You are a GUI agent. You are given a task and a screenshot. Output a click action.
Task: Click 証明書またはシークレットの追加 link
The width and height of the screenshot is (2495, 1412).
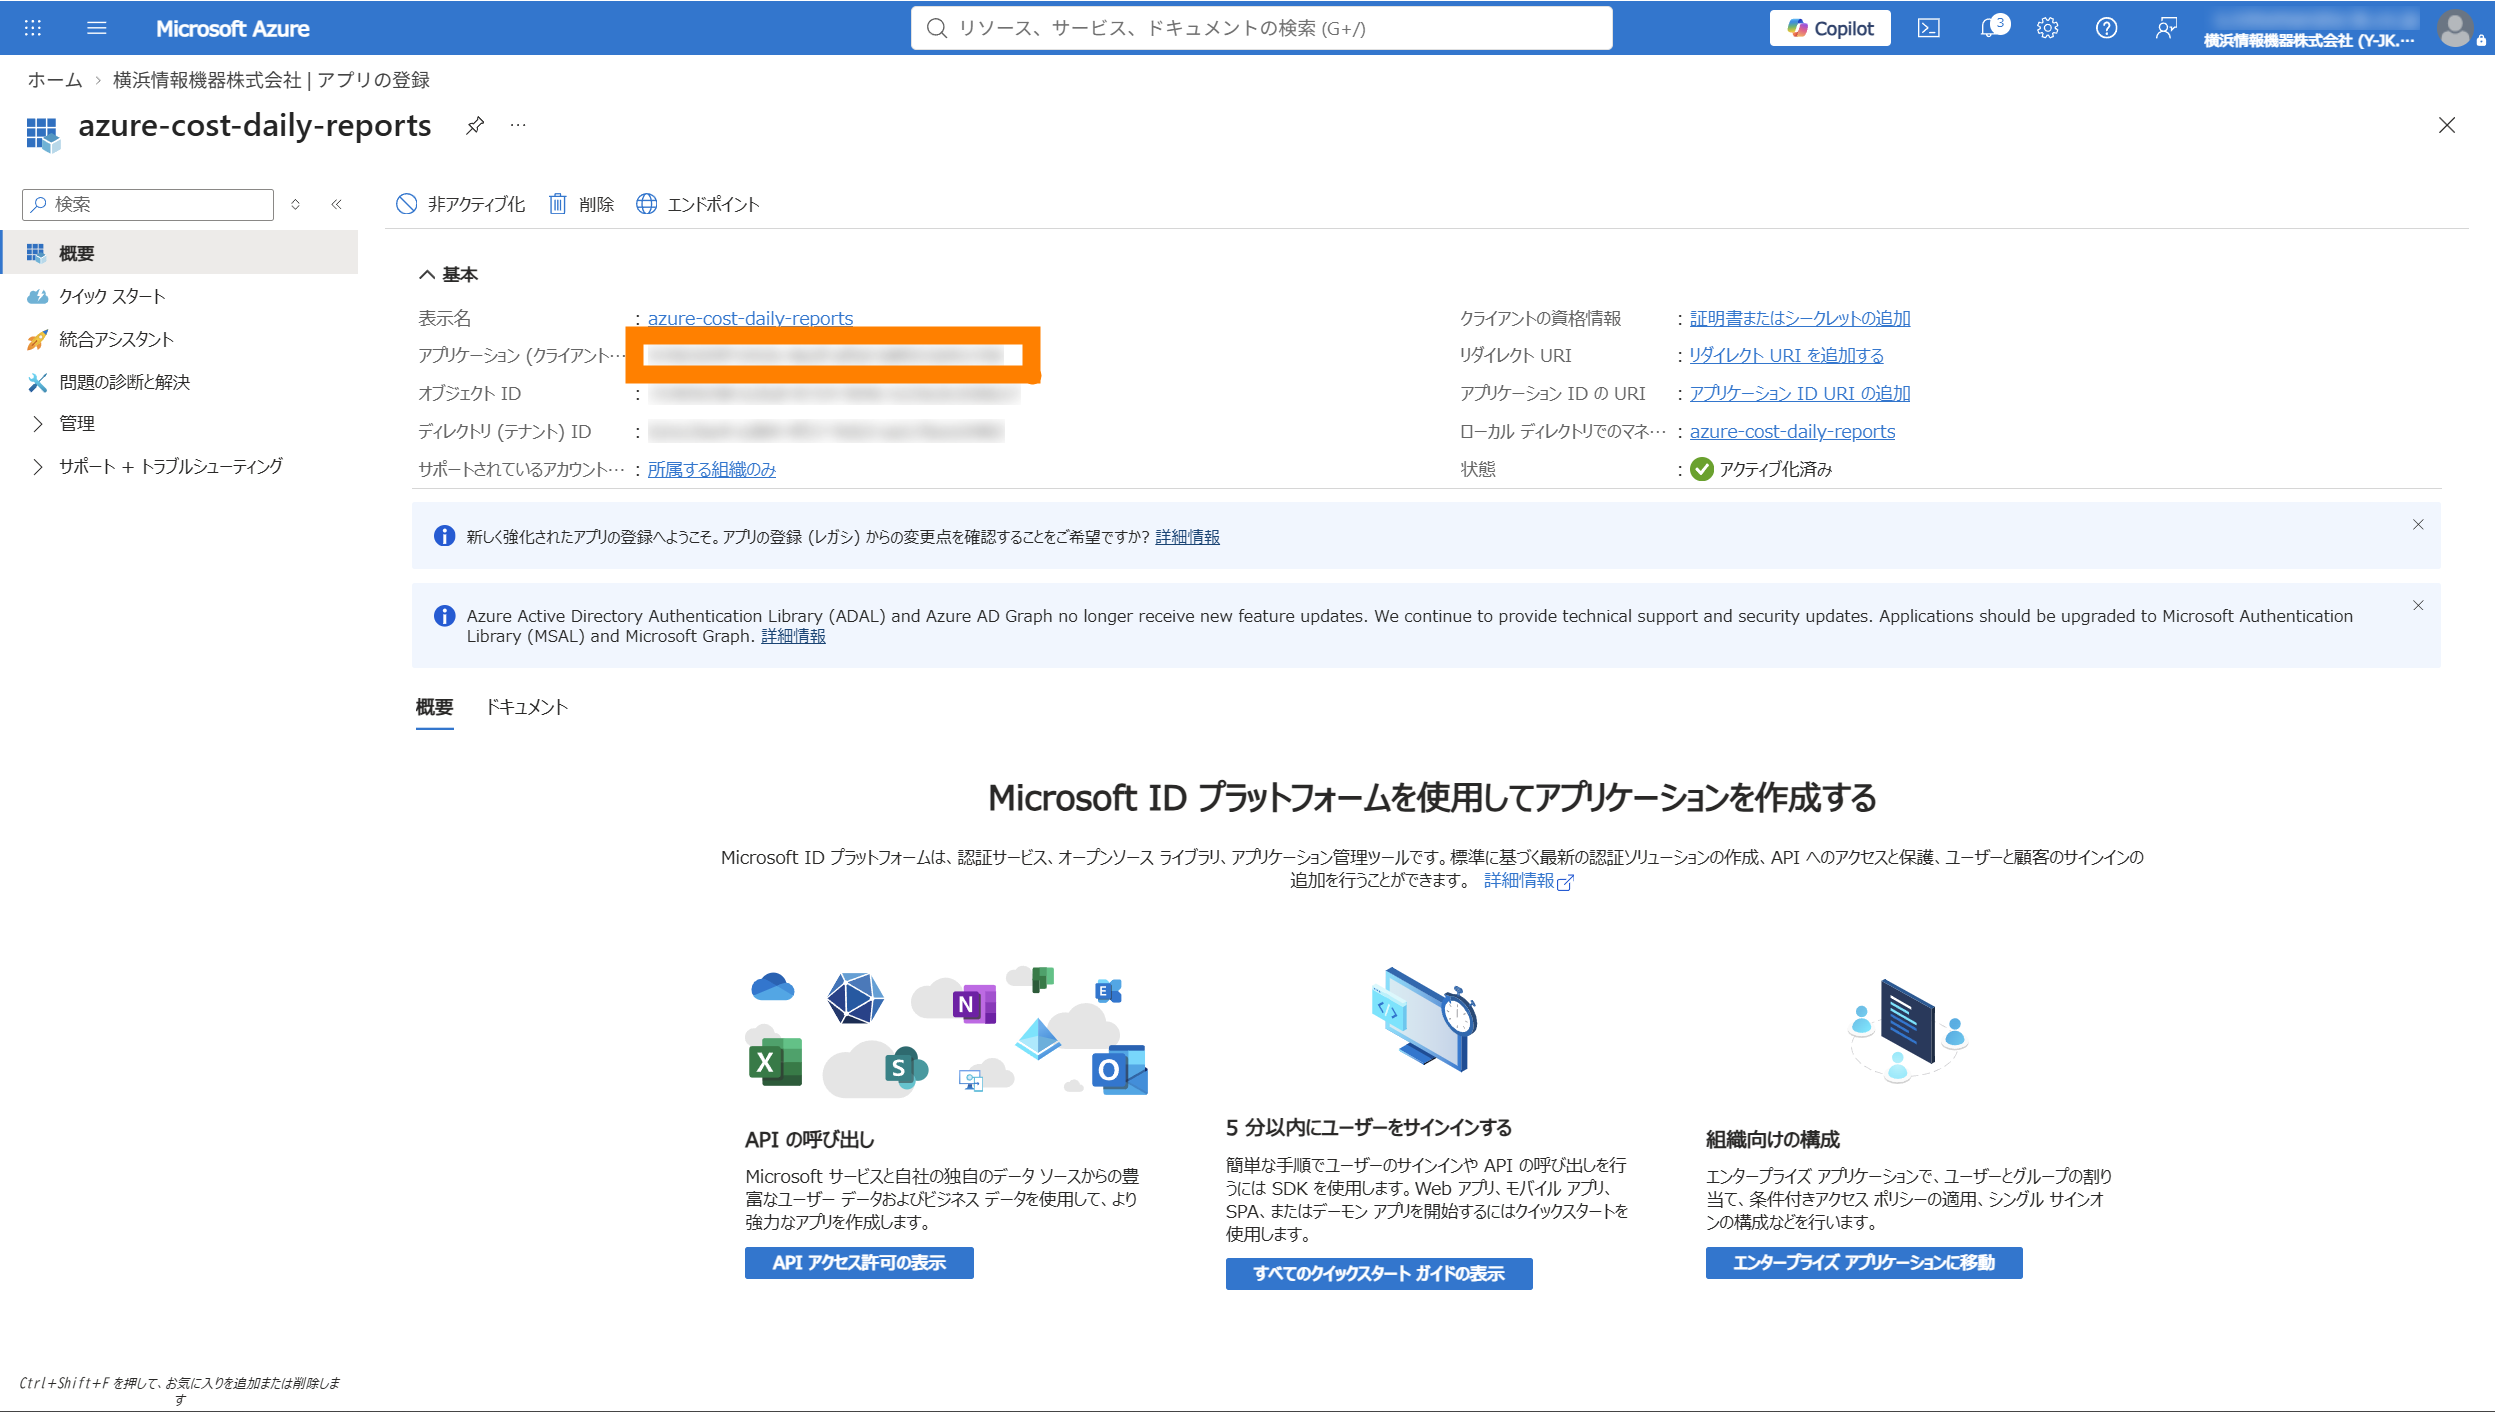[x=1799, y=318]
